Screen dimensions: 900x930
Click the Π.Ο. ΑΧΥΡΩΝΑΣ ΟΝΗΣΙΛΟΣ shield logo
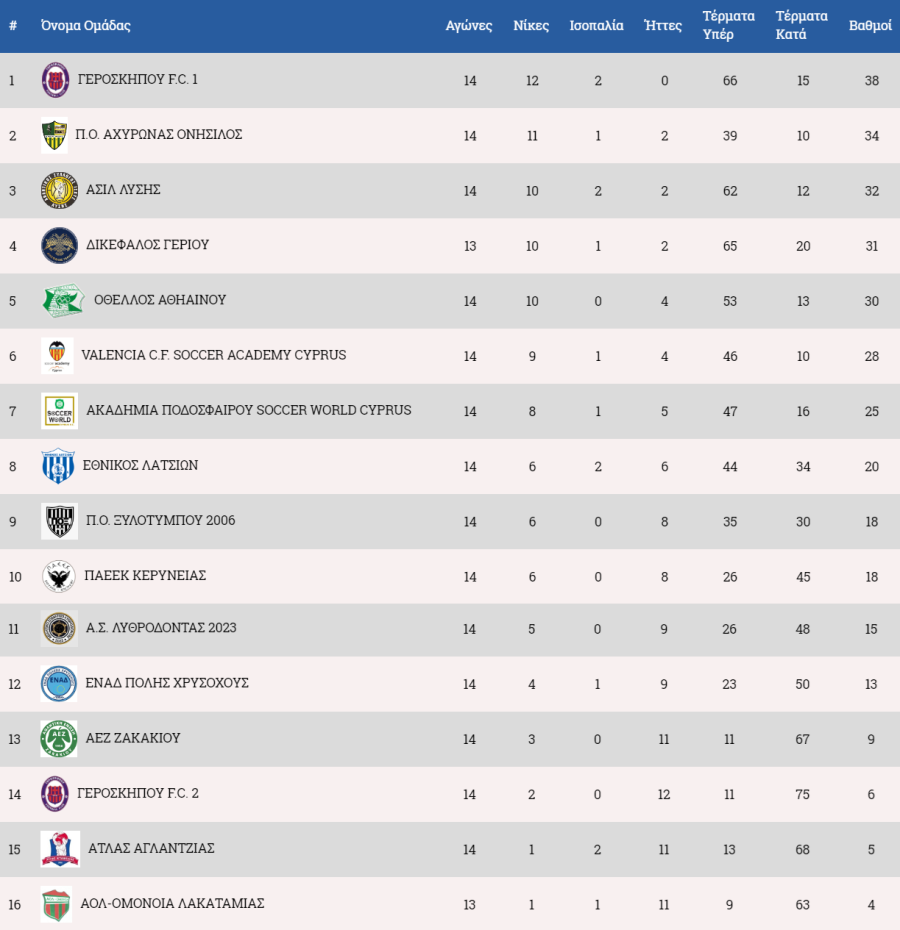54,135
